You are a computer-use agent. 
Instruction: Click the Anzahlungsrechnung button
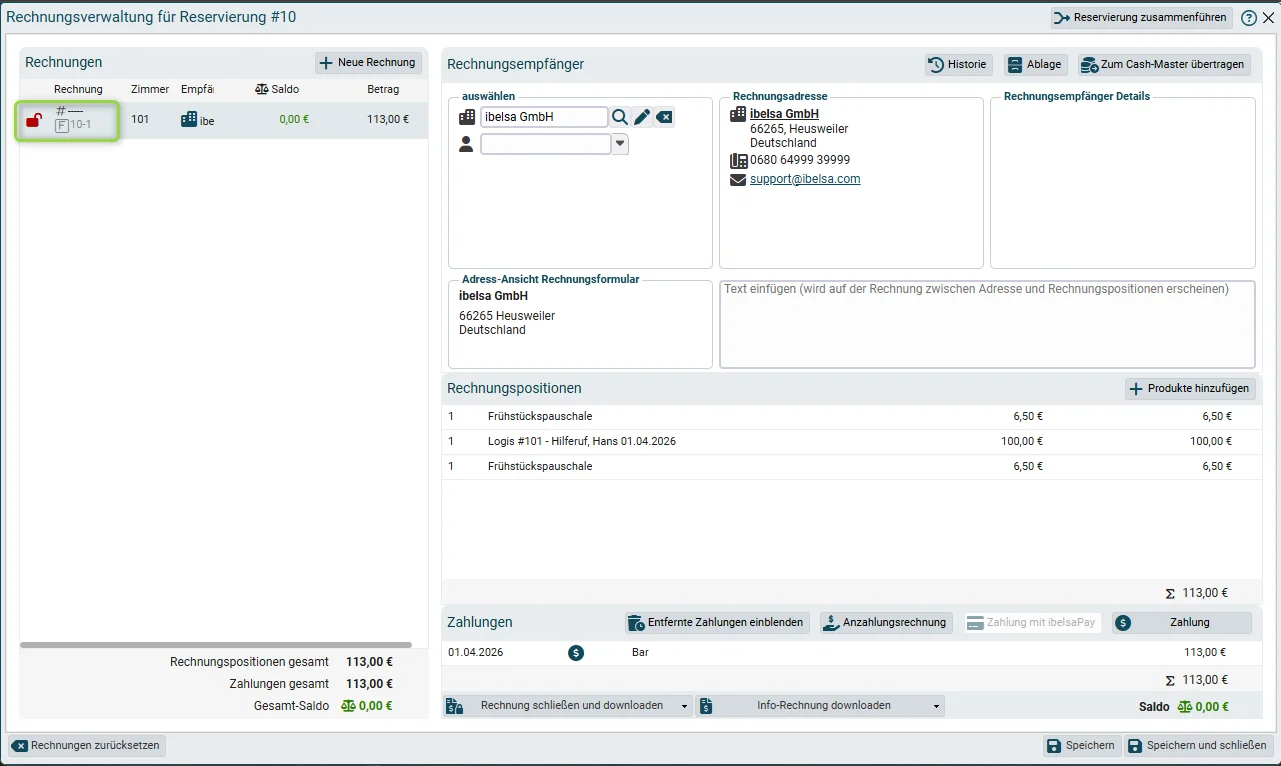point(886,623)
